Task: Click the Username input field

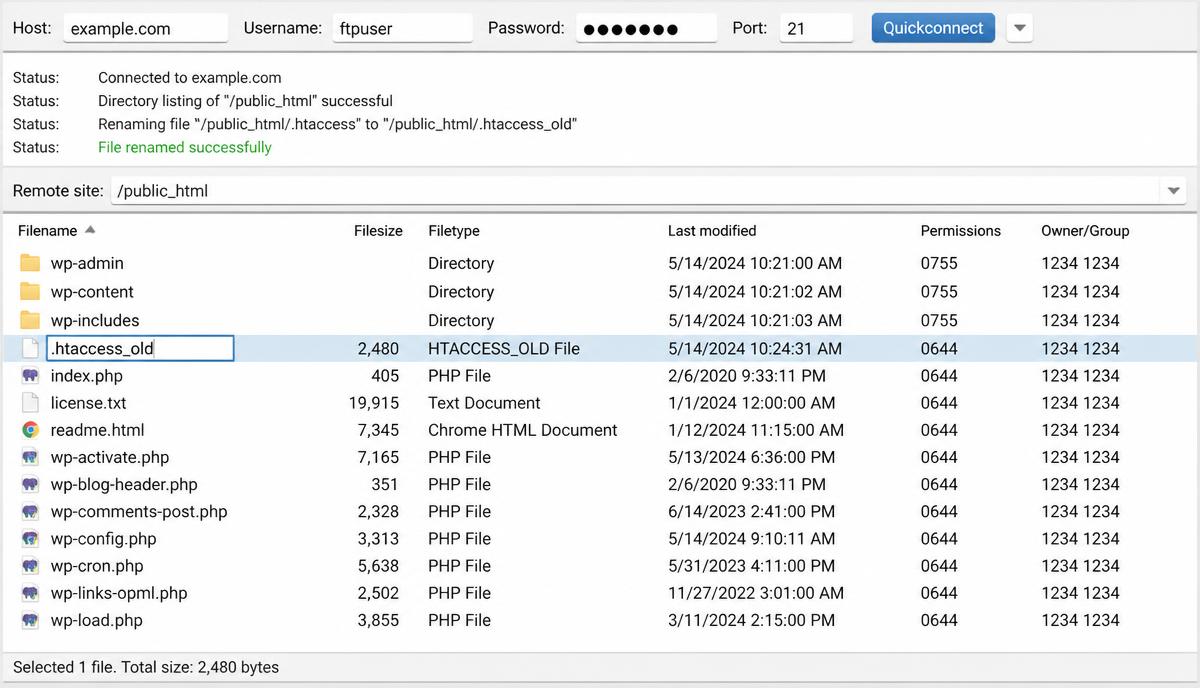Action: (402, 28)
